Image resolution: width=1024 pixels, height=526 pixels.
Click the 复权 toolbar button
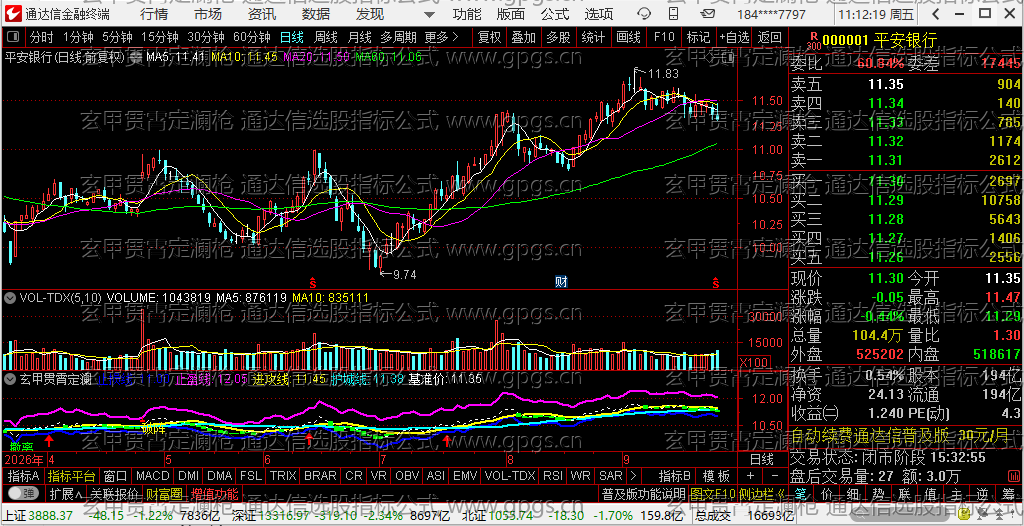(x=490, y=37)
